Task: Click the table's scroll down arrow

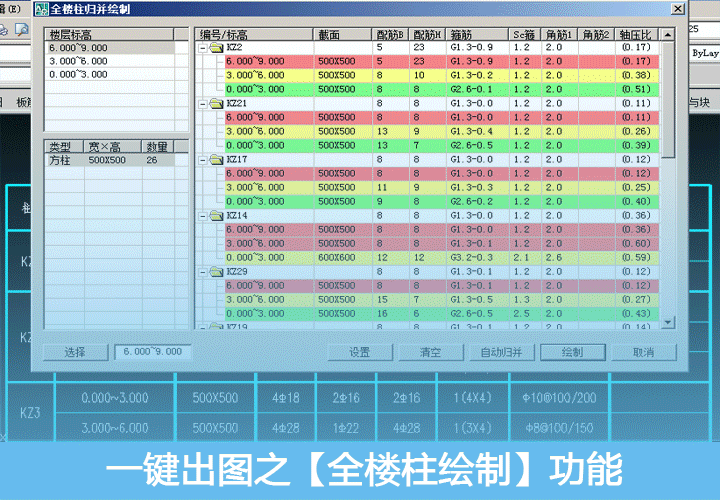Action: (x=669, y=324)
